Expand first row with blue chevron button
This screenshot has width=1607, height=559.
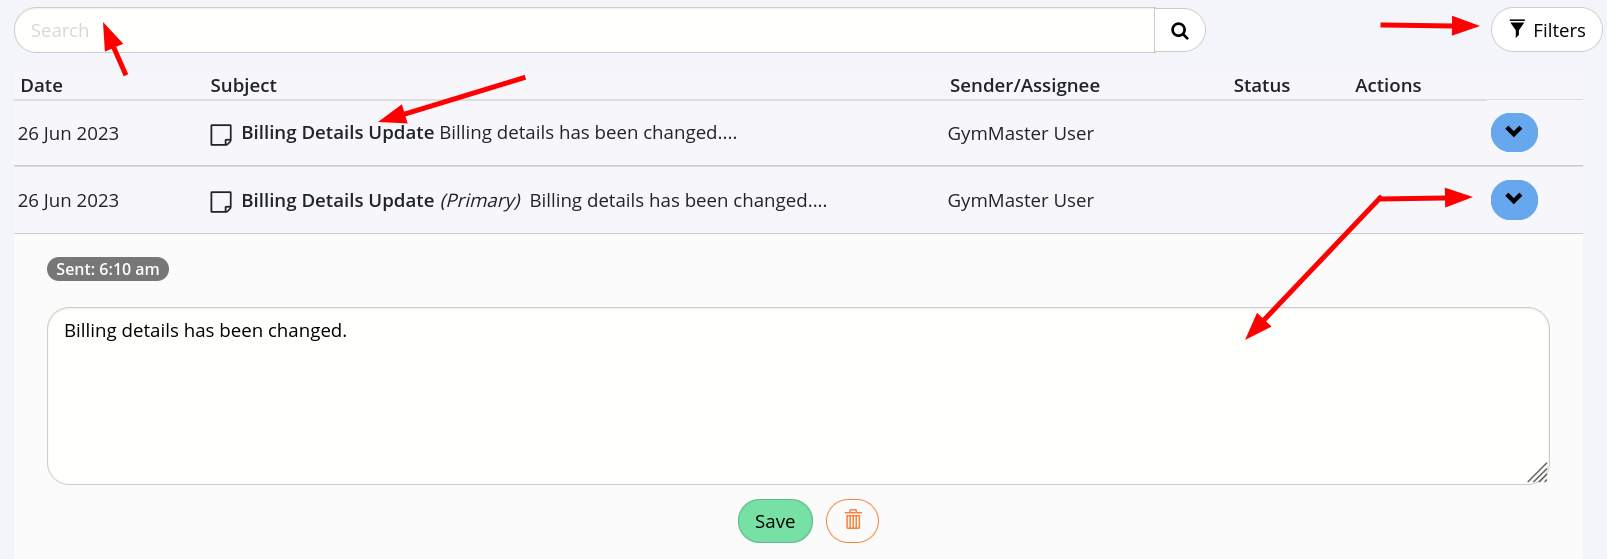pos(1514,132)
